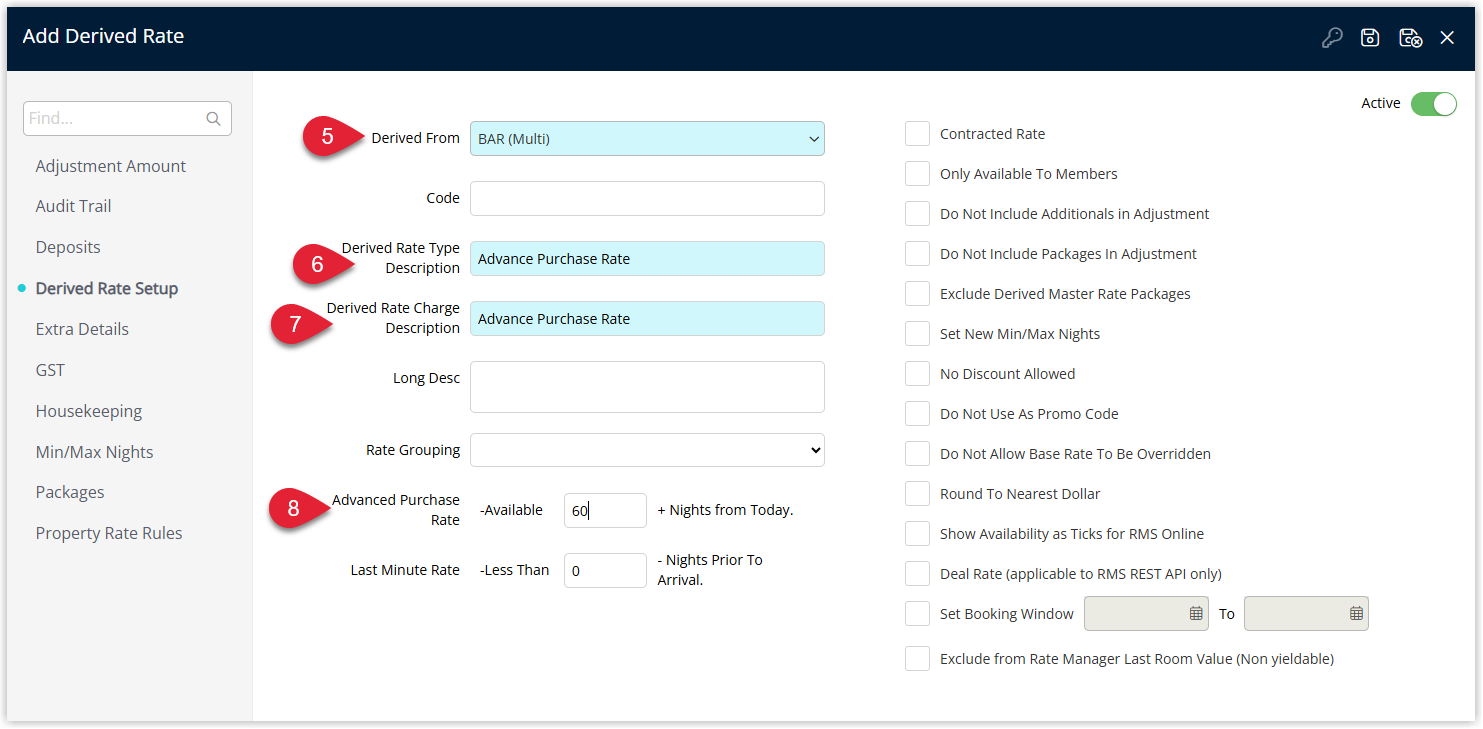Screen dimensions: 1483x729
Task: Select Deposits in sidebar
Action: pos(68,247)
